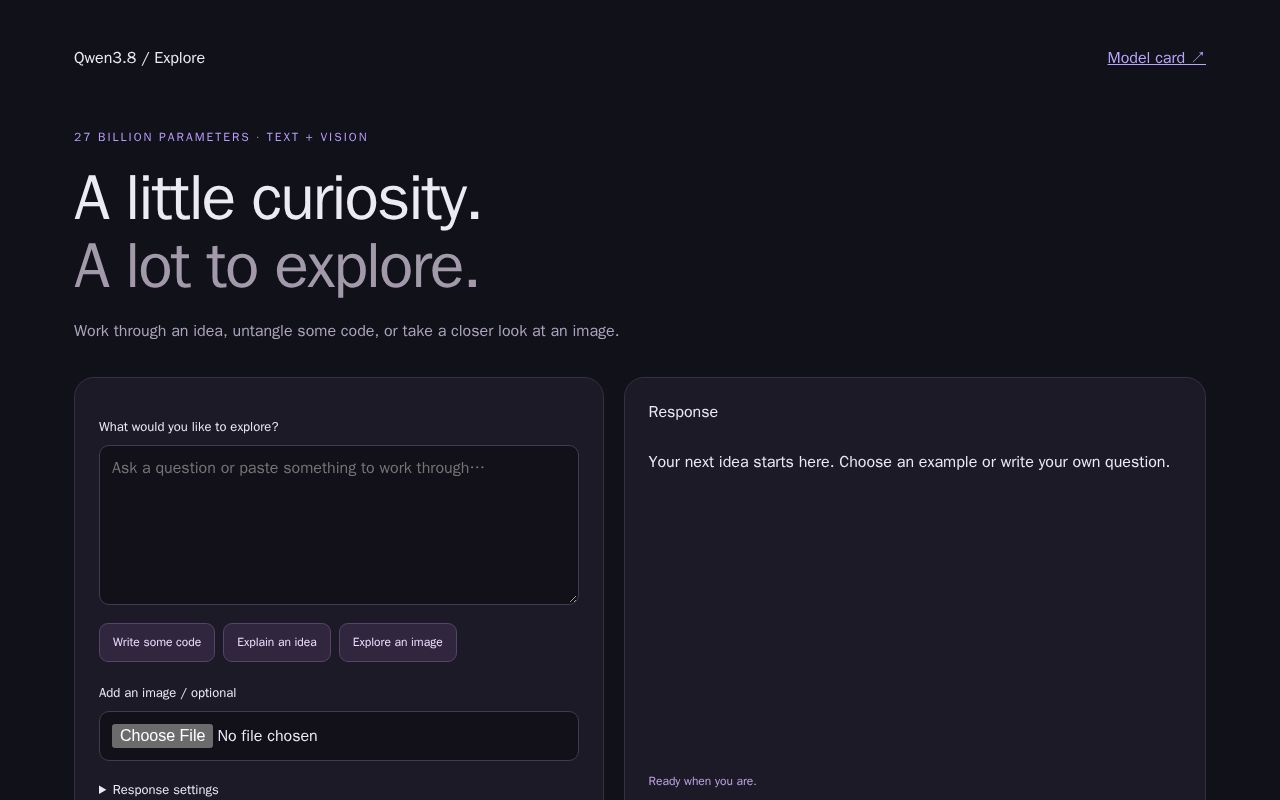Click the Response panel heading
The width and height of the screenshot is (1280, 800).
click(x=683, y=412)
